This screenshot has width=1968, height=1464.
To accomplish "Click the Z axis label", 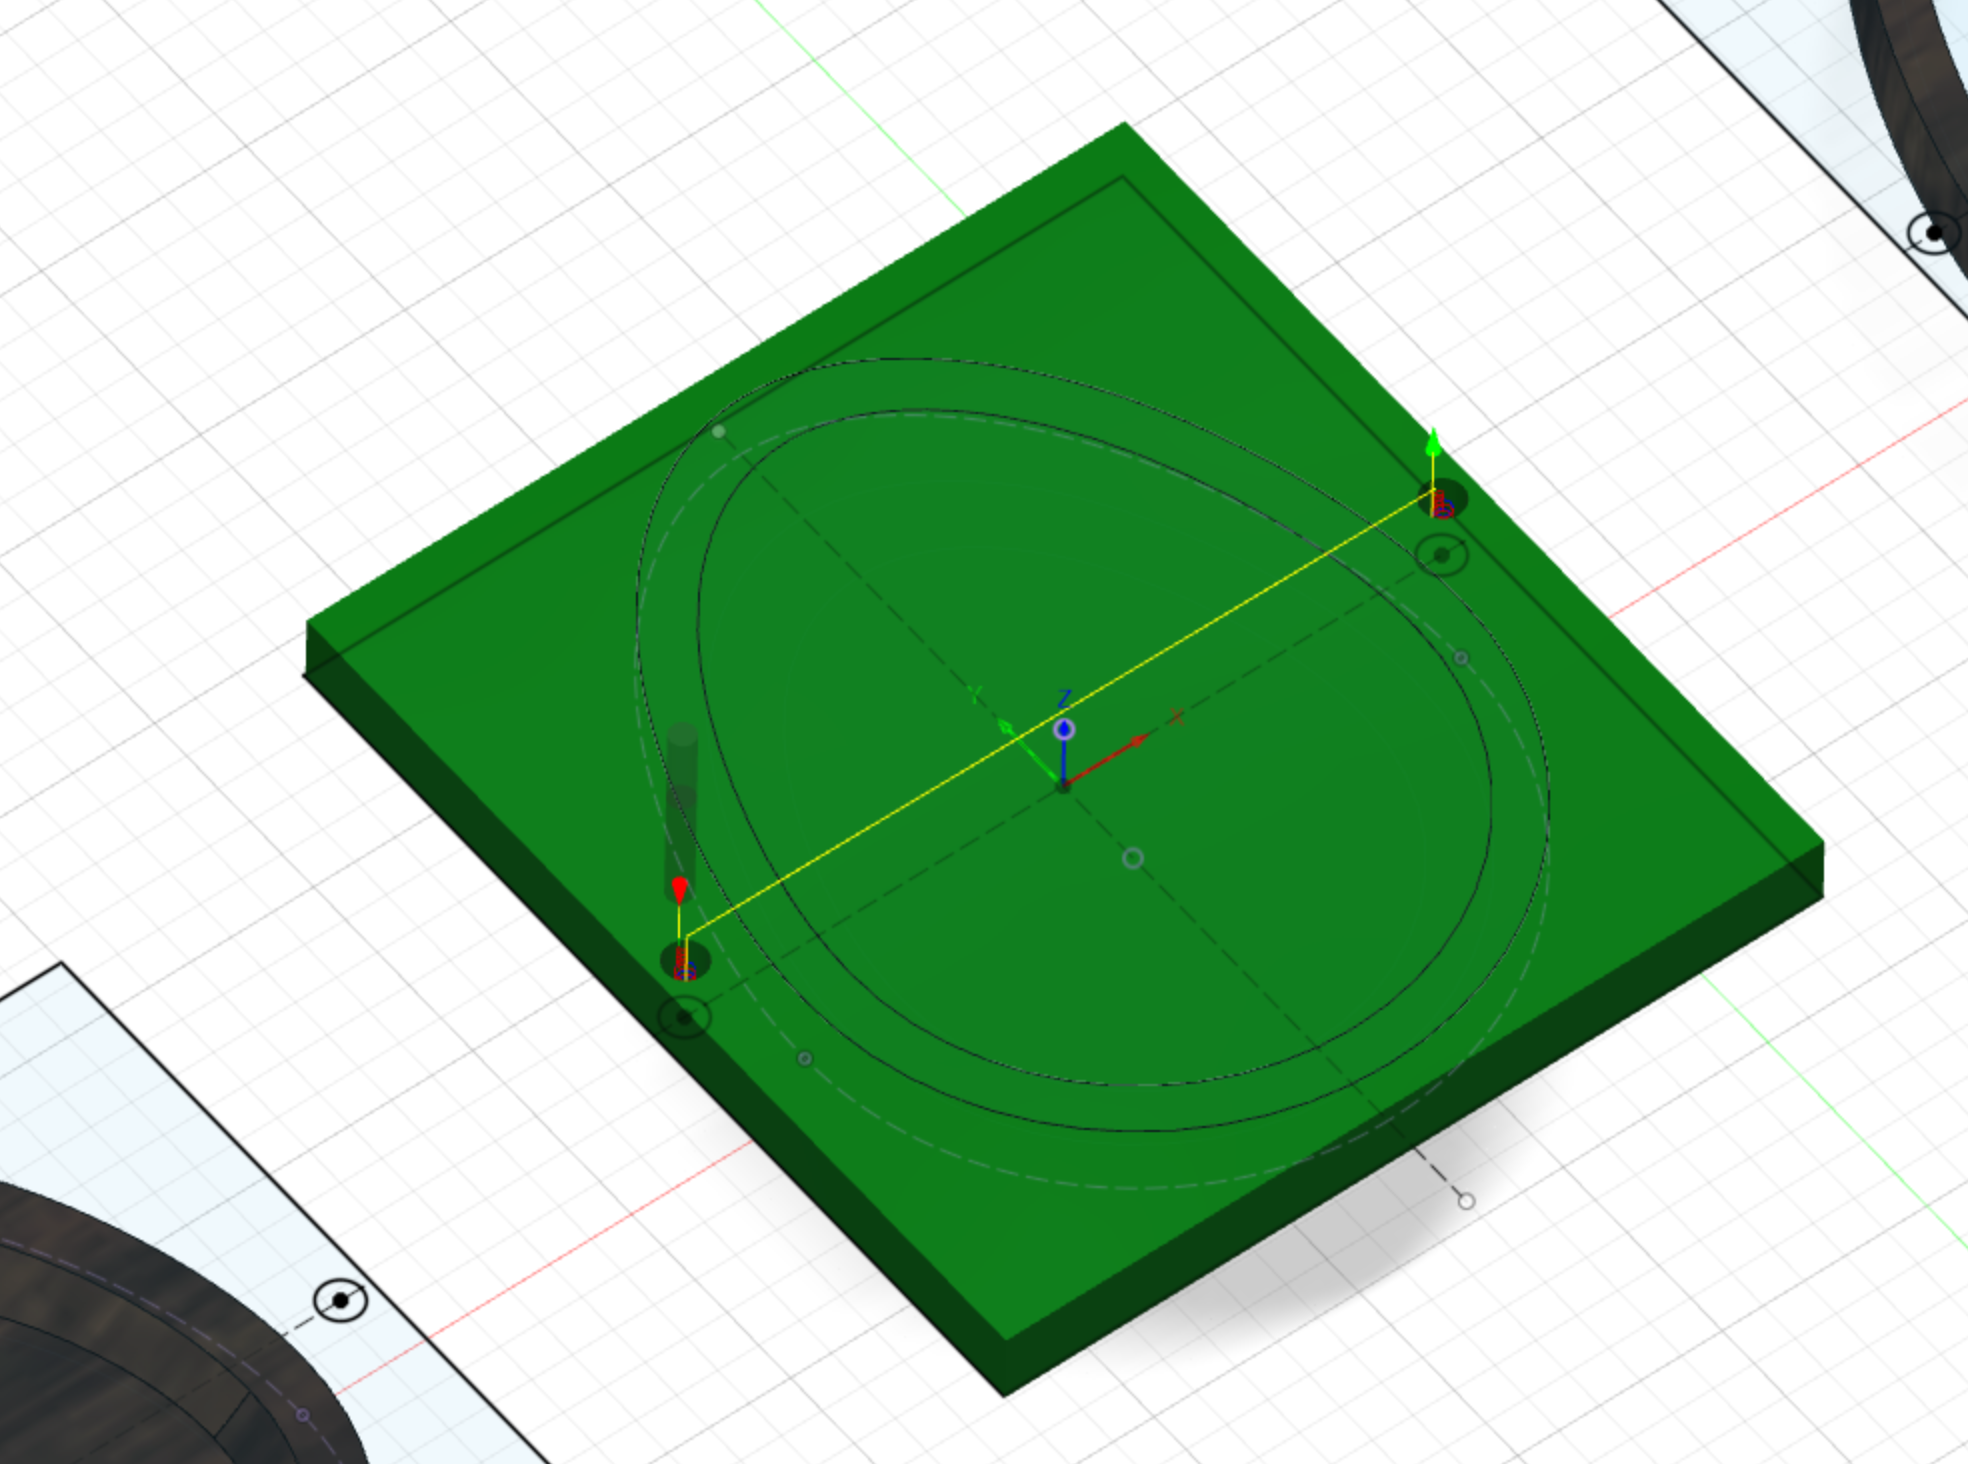I will [1065, 698].
